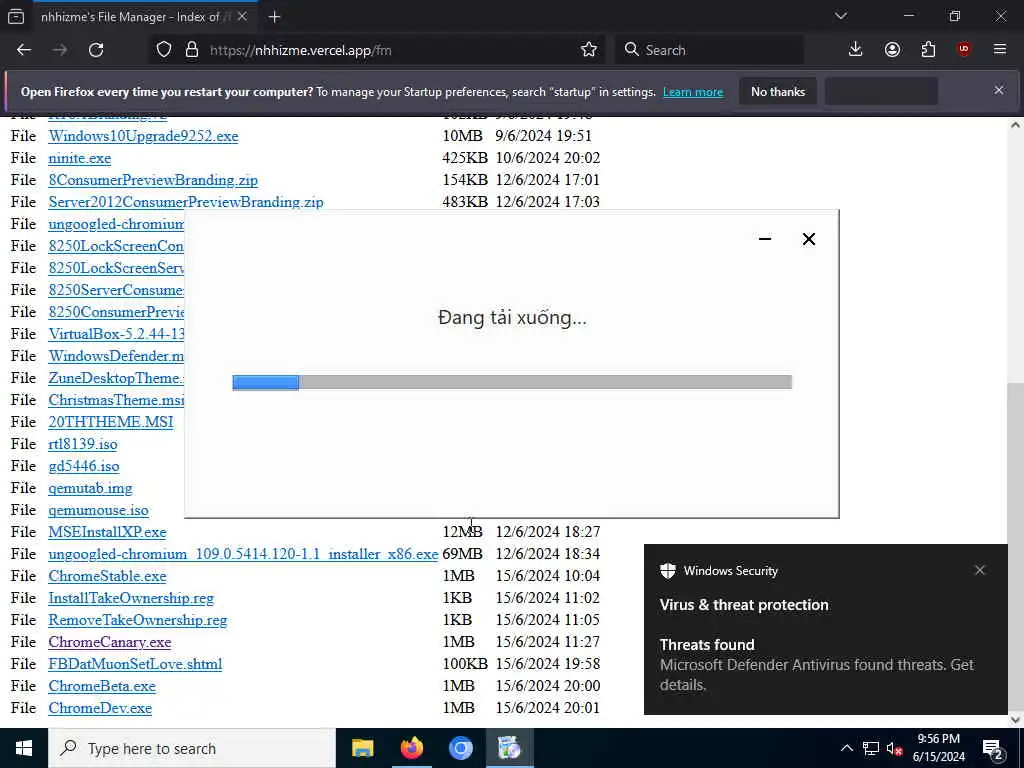1024x768 pixels.
Task: Open File Explorer from taskbar
Action: coord(362,748)
